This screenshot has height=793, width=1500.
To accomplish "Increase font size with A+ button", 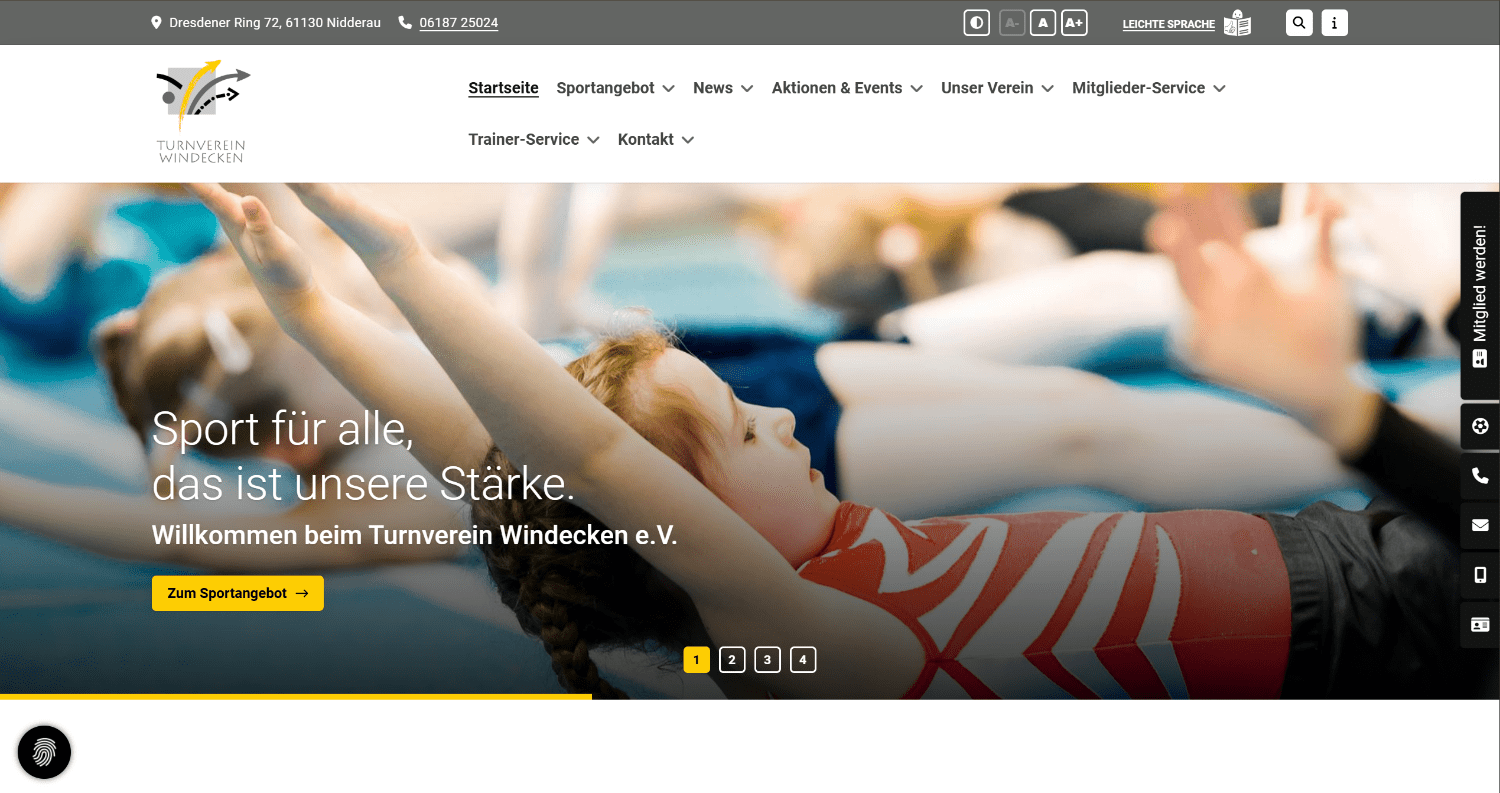I will 1074,23.
